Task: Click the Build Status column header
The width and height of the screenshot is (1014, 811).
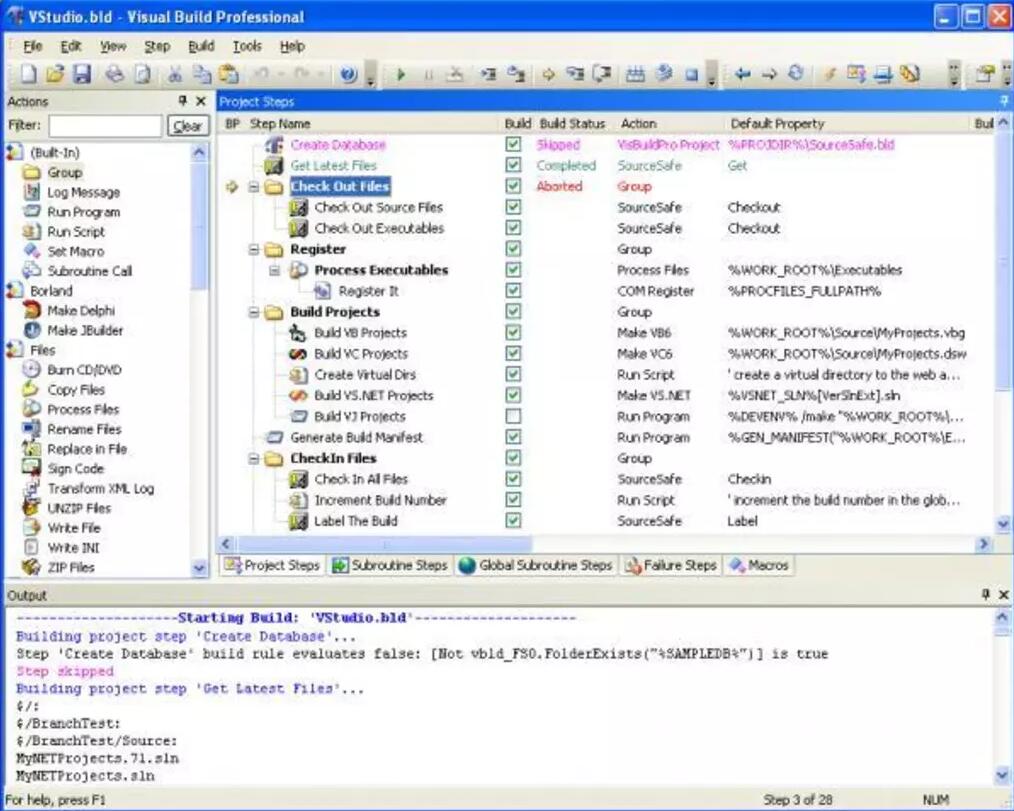Action: (572, 124)
